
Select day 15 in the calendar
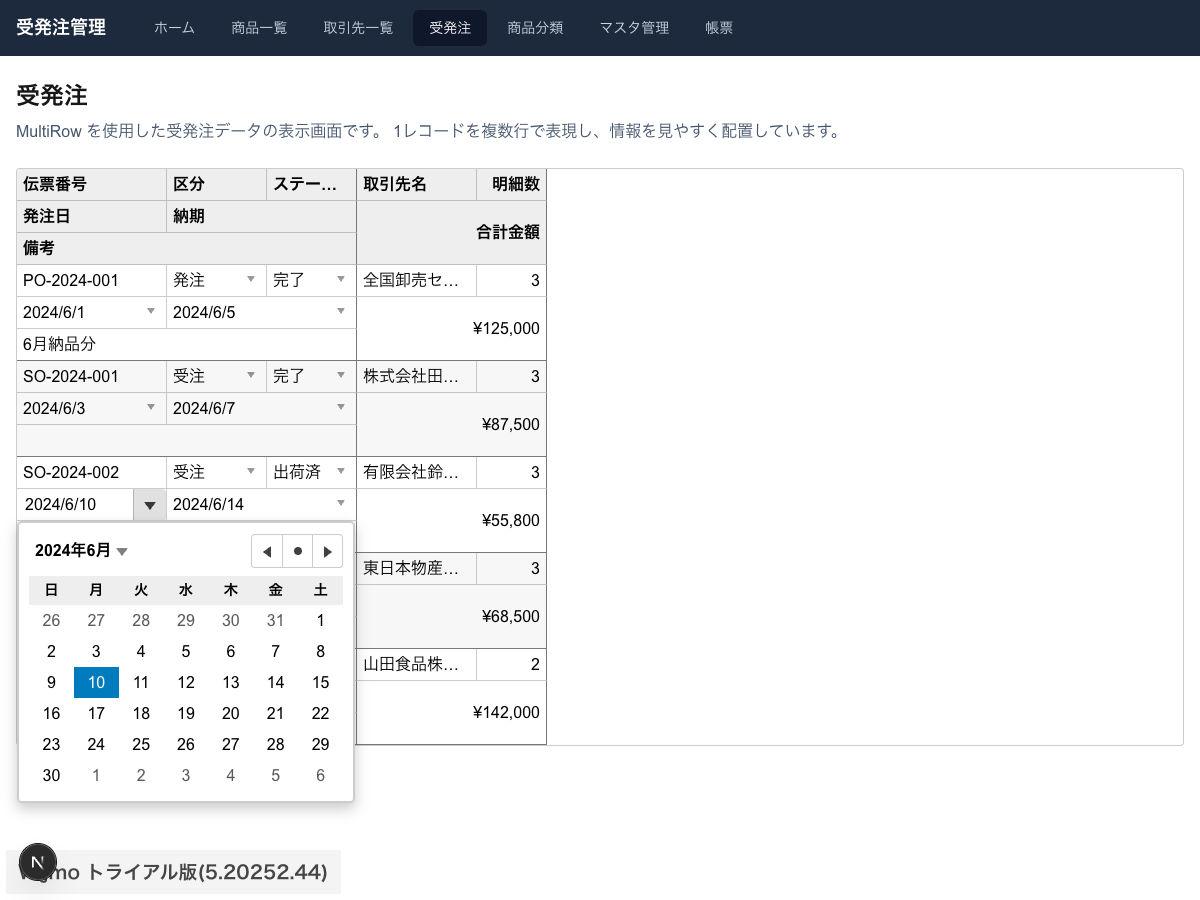pyautogui.click(x=320, y=683)
